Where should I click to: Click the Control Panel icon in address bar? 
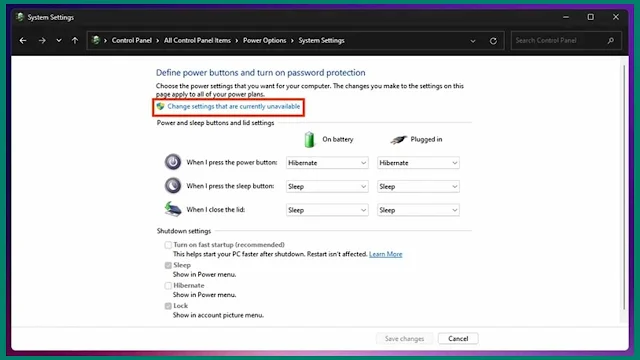[x=96, y=40]
